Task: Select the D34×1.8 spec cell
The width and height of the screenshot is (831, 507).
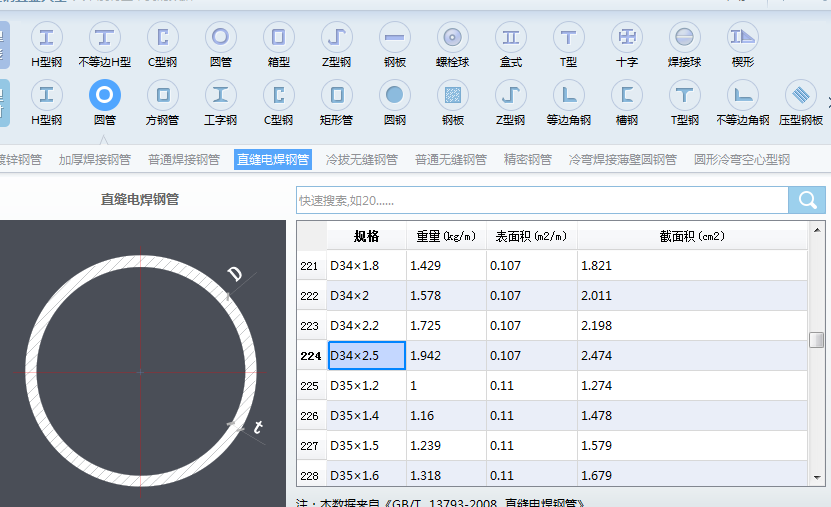Action: (366, 265)
